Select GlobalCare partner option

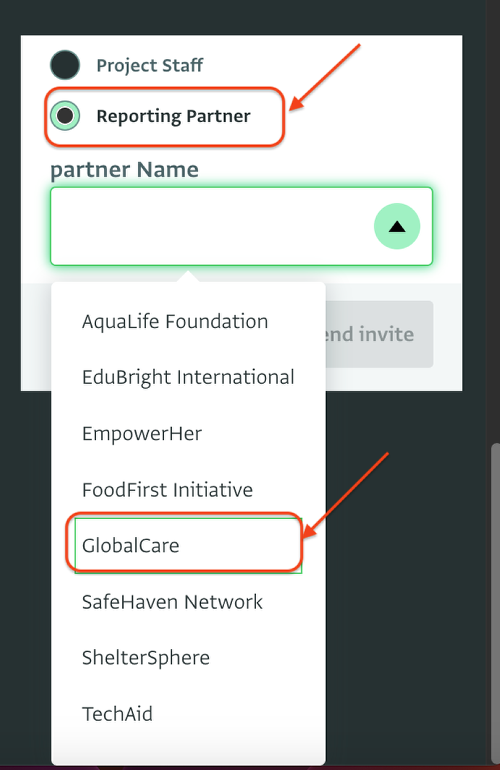188,546
